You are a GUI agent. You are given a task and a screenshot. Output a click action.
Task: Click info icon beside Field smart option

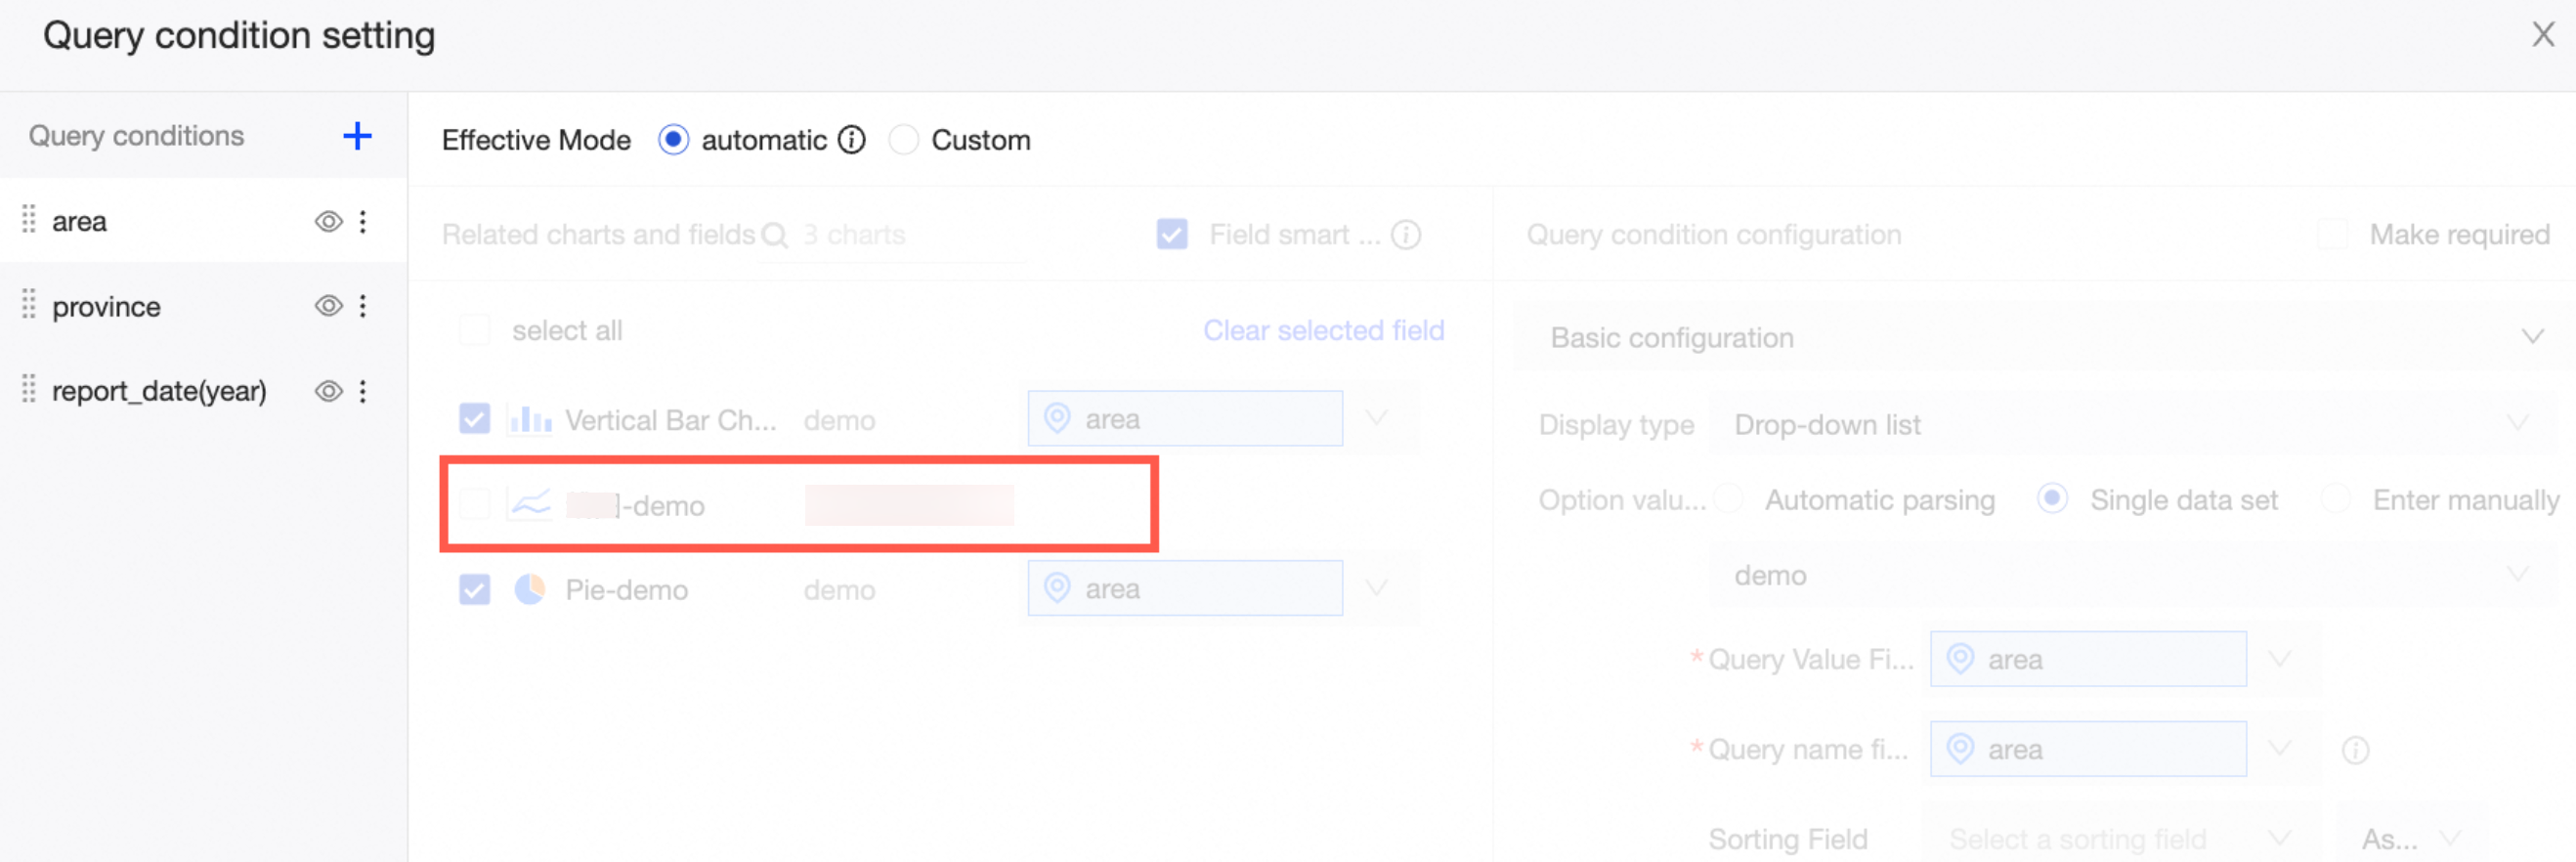click(x=1405, y=235)
